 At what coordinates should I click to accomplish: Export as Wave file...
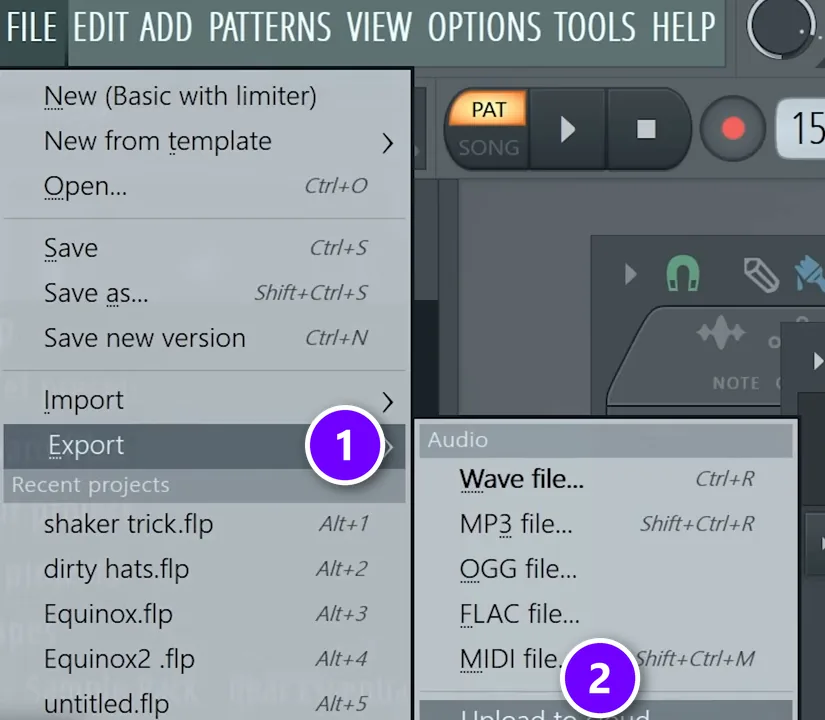point(606,479)
